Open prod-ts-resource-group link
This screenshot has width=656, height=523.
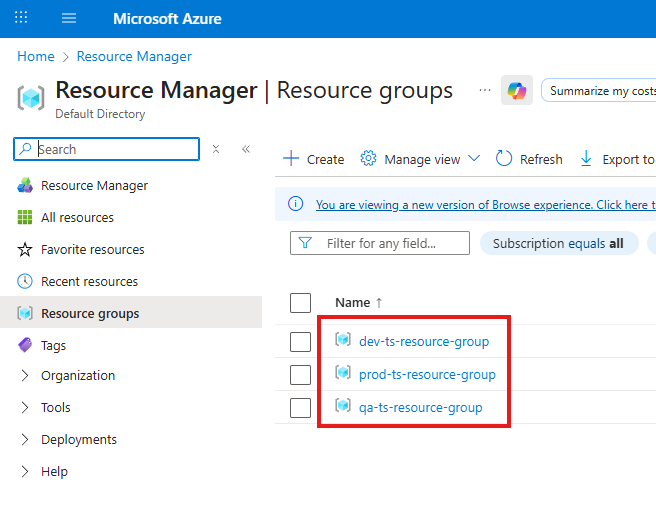coord(427,374)
